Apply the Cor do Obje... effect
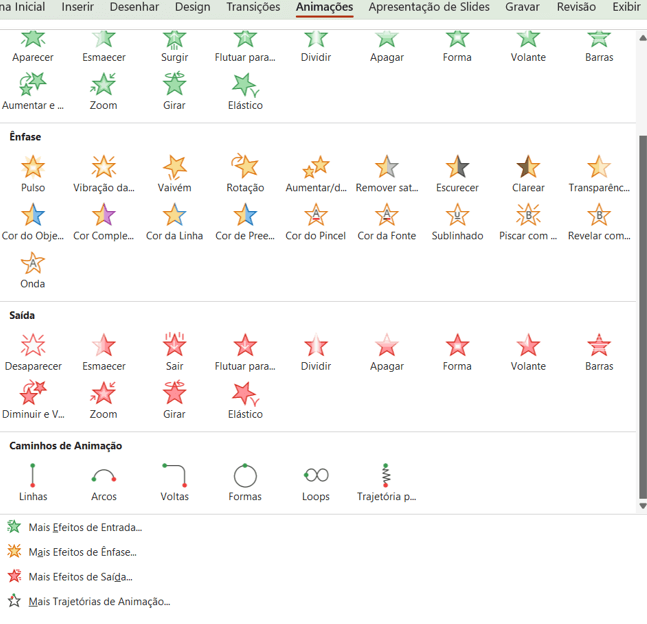Viewport: 647px width, 624px height. [x=33, y=222]
